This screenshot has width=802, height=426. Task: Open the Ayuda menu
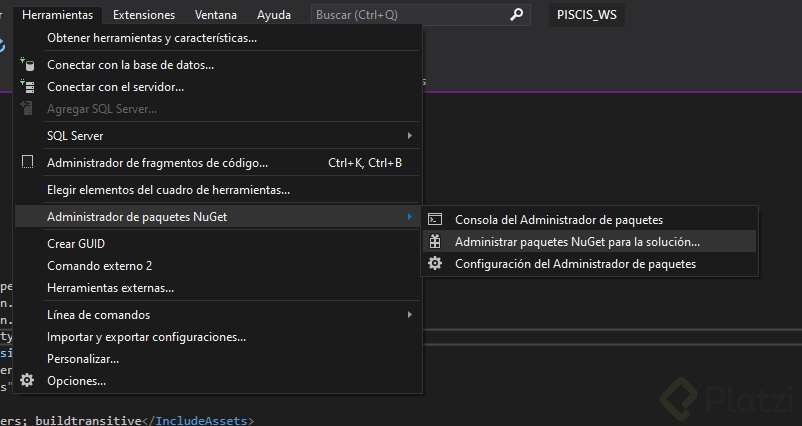click(274, 15)
